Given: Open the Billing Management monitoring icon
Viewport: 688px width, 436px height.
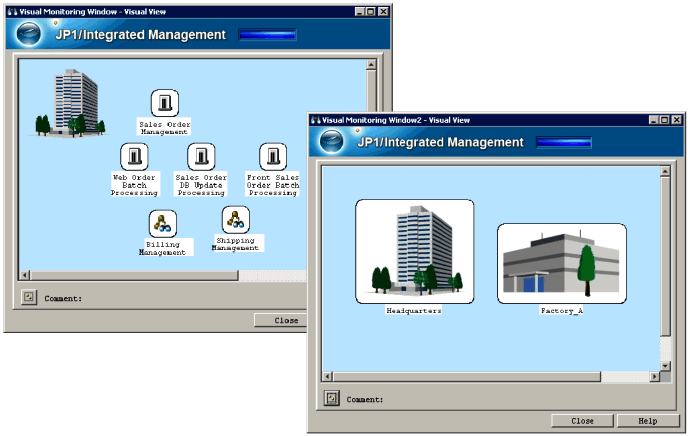Looking at the screenshot, I should 163,223.
